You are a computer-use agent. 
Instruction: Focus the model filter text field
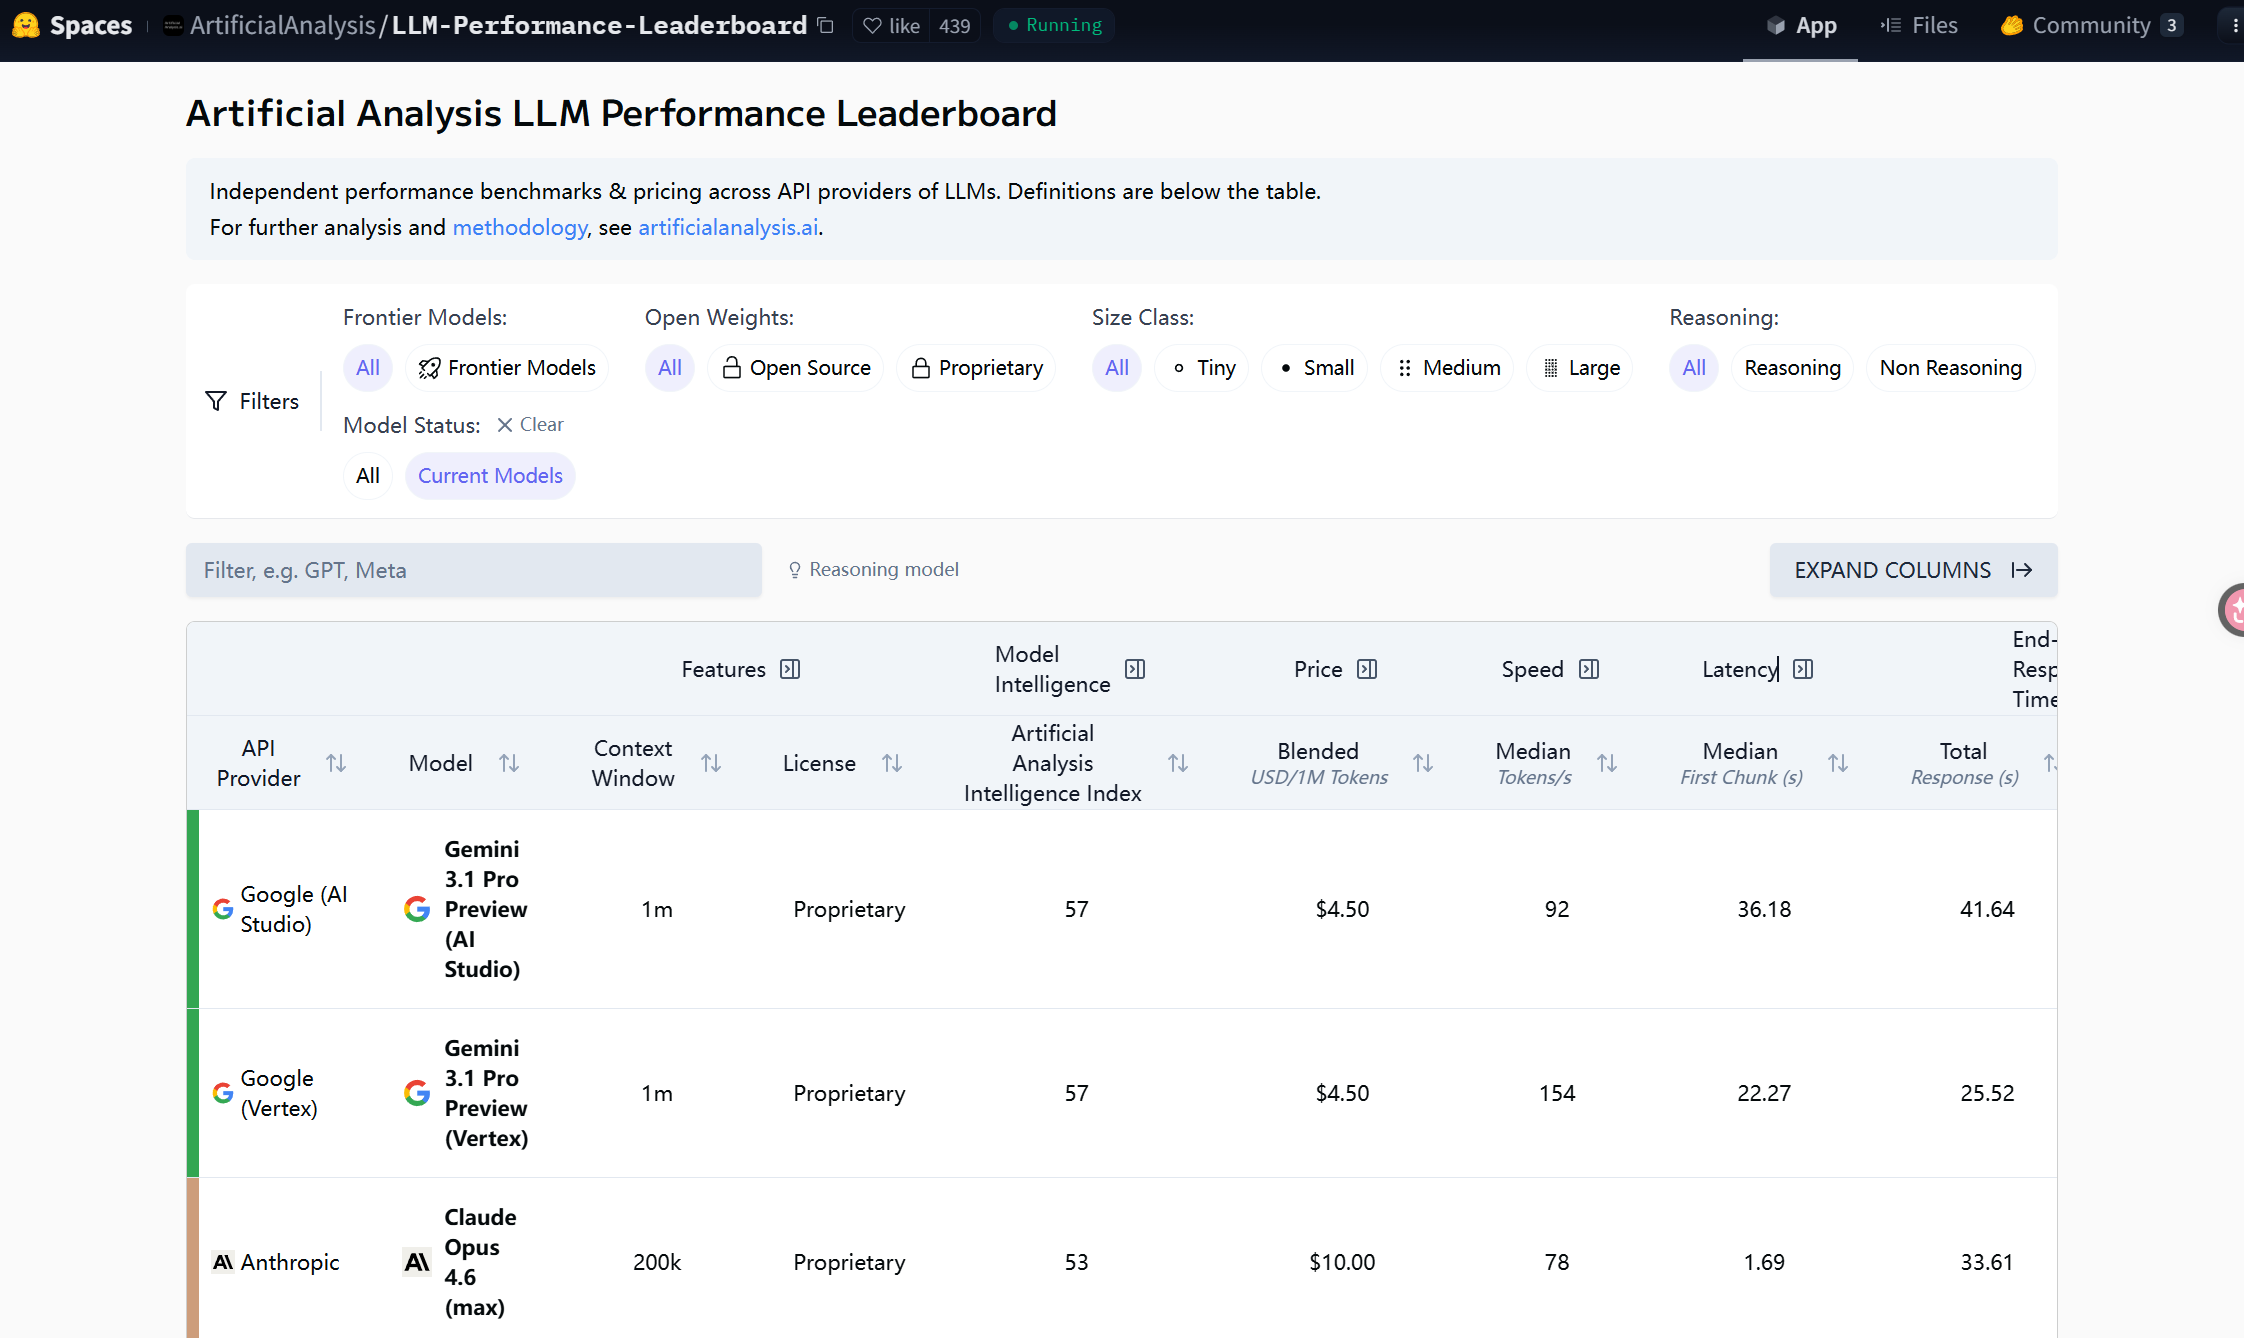[x=474, y=570]
